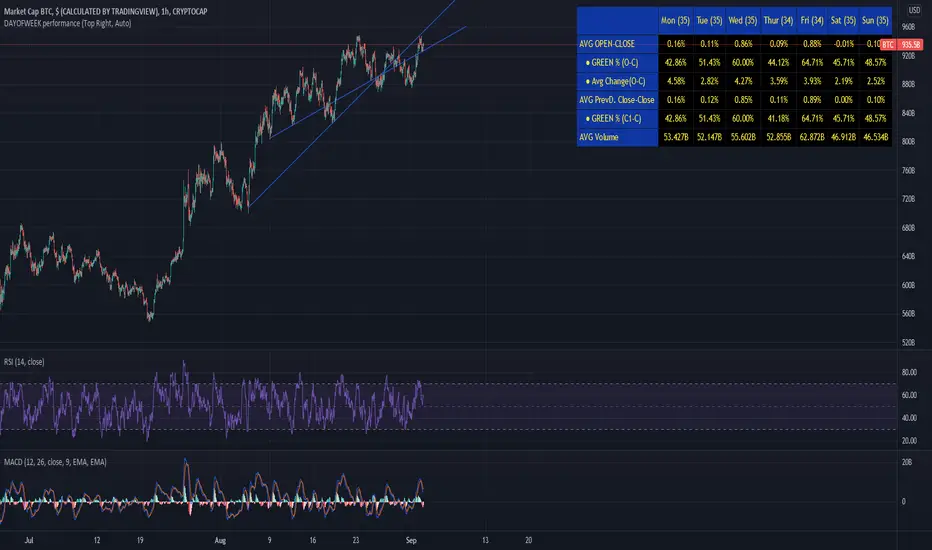Viewport: 932px width, 550px height.
Task: Click the 52.147B Tuesday AVG Volume cell
Action: (x=709, y=137)
